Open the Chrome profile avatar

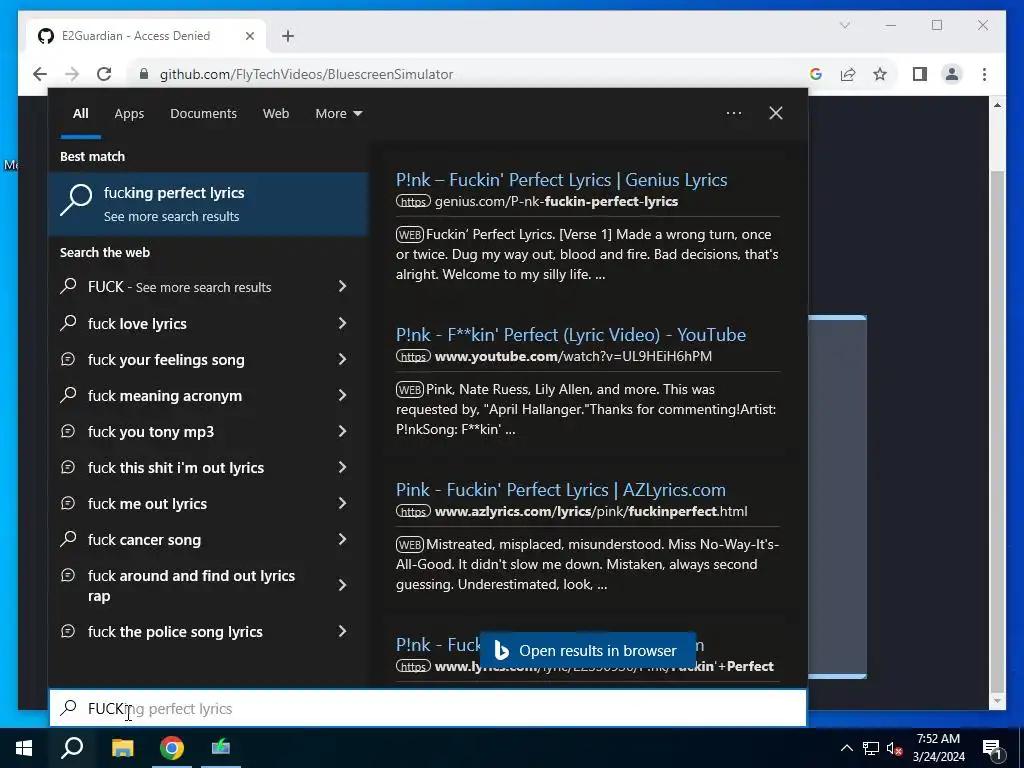pos(952,74)
